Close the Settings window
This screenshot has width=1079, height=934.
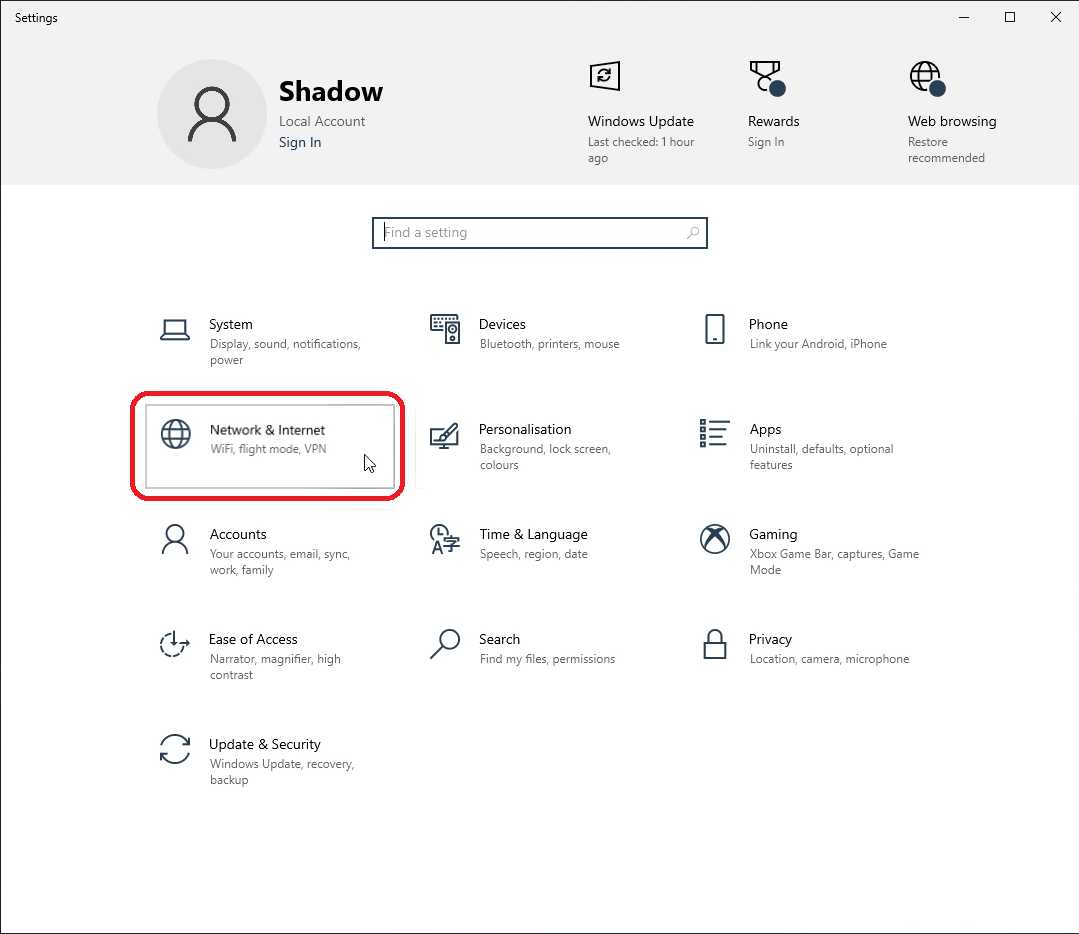[x=1056, y=17]
